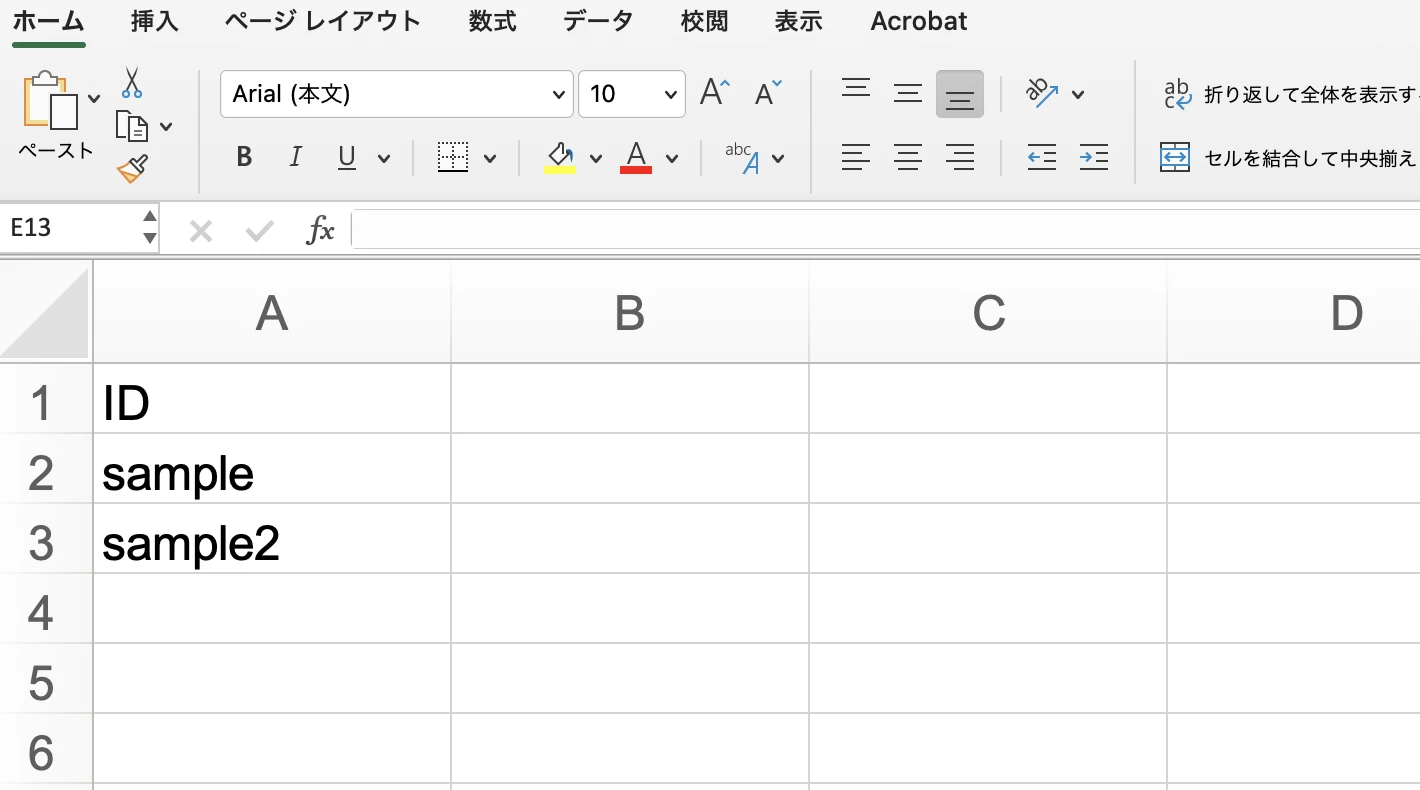Screen dimensions: 1420x790
Task: Open the データ ribbon tab
Action: coord(598,20)
